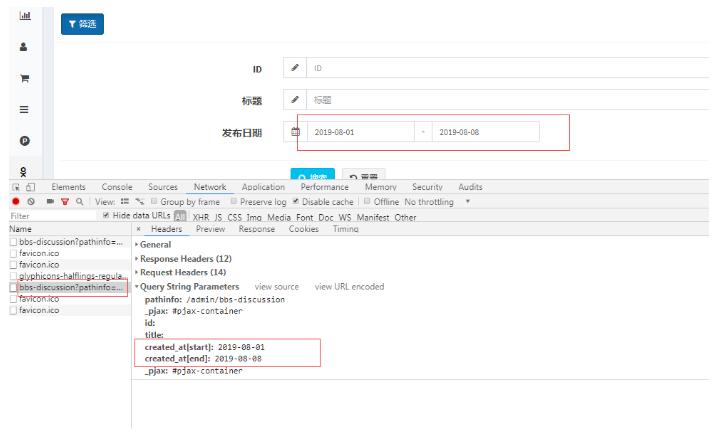Select the first bbs-discussion?pathinfo request
Image resolution: width=720 pixels, height=437 pixels.
click(x=70, y=242)
